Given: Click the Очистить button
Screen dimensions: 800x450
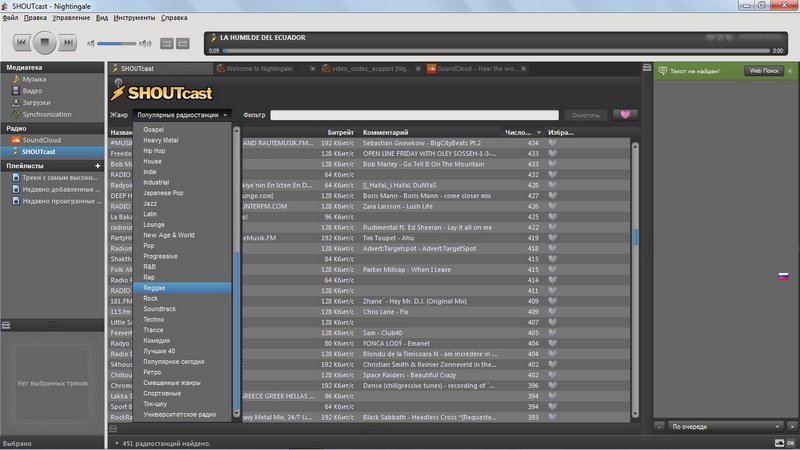Looking at the screenshot, I should point(585,115).
